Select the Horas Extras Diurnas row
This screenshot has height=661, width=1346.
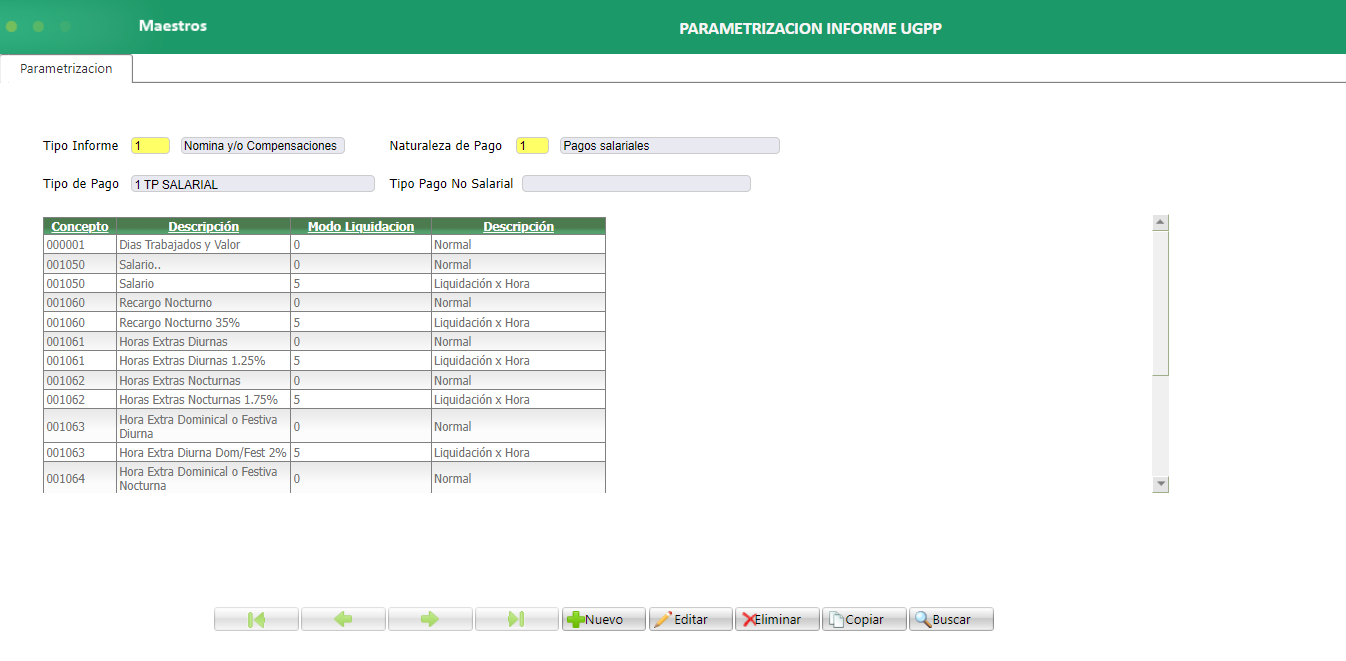(324, 342)
